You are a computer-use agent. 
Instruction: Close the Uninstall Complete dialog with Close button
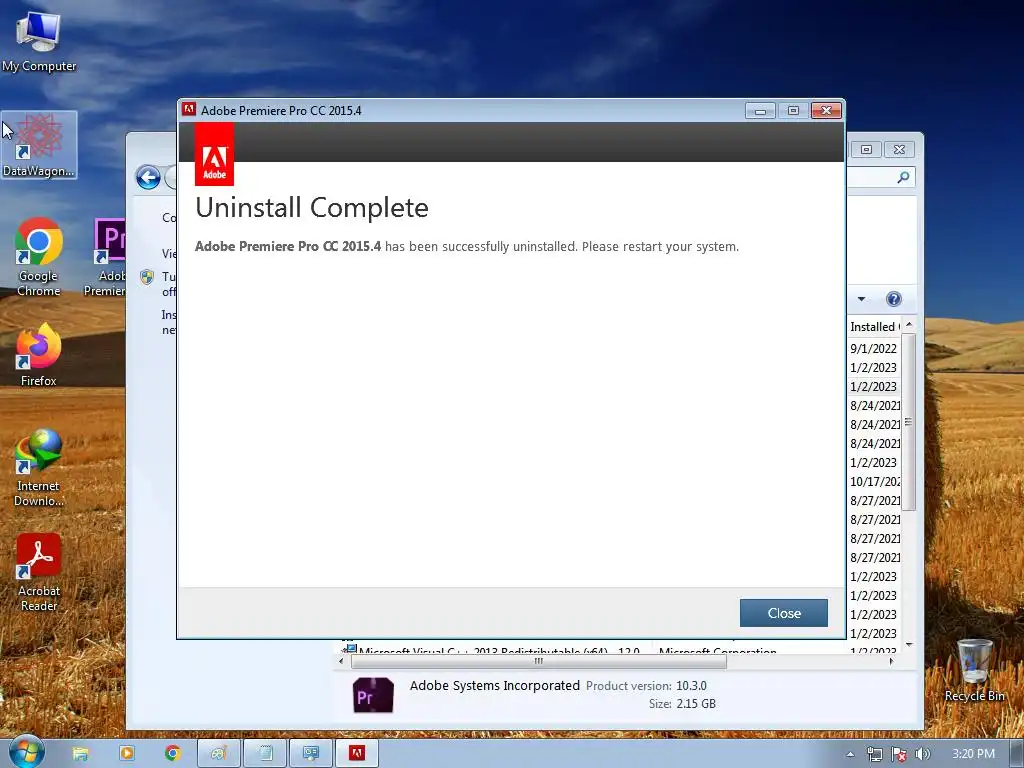(784, 613)
